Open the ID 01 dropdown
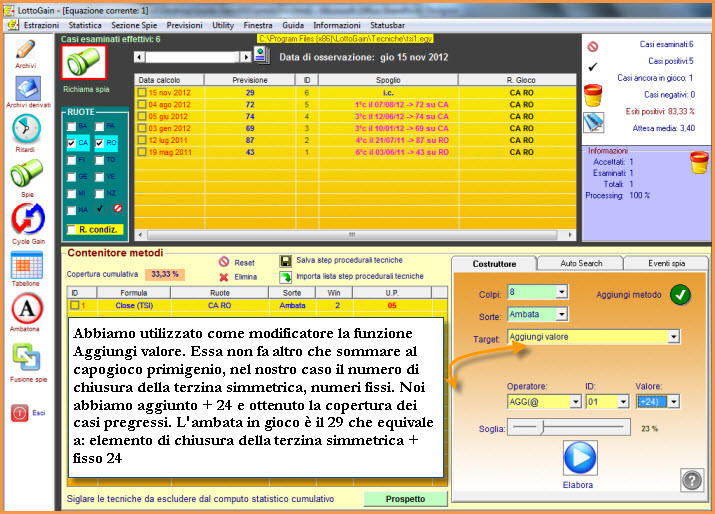This screenshot has width=715, height=514. [x=623, y=402]
